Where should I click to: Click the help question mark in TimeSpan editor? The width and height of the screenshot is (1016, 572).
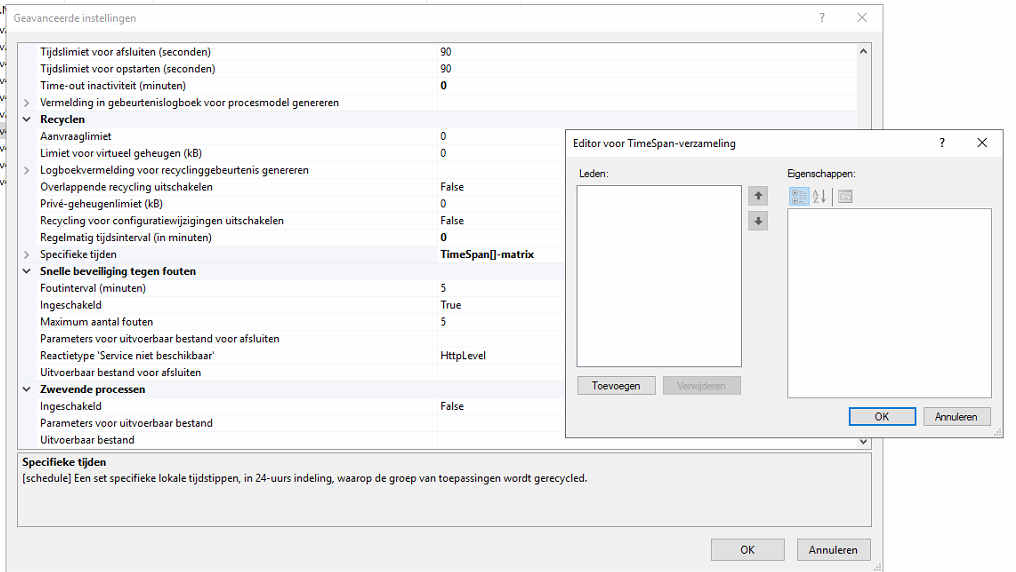(x=941, y=143)
